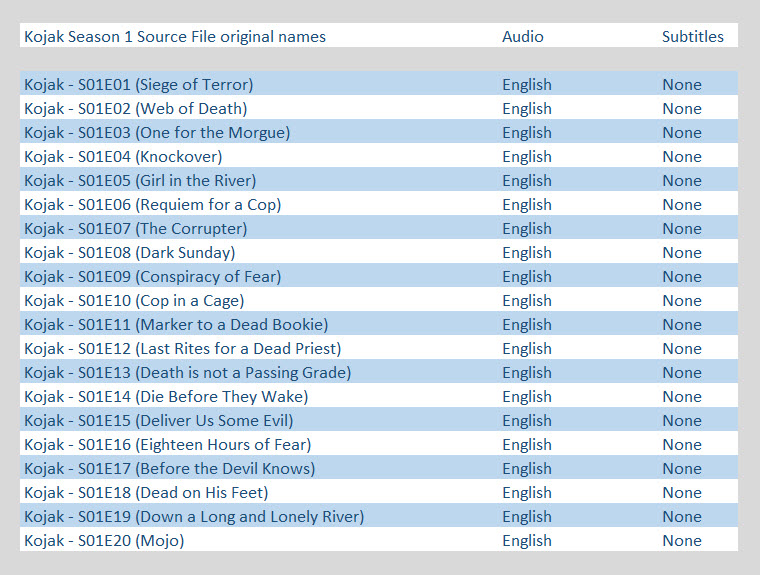Click "Kojak - S01E18 (Dead on His Feet)"
This screenshot has width=760, height=575.
[146, 493]
